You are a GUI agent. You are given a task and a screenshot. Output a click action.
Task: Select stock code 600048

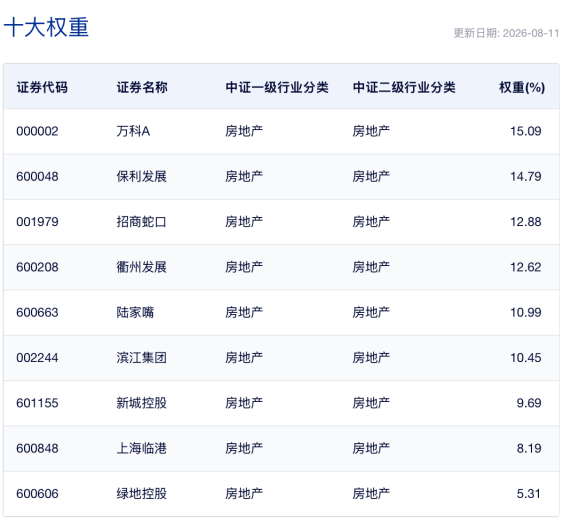tap(37, 177)
